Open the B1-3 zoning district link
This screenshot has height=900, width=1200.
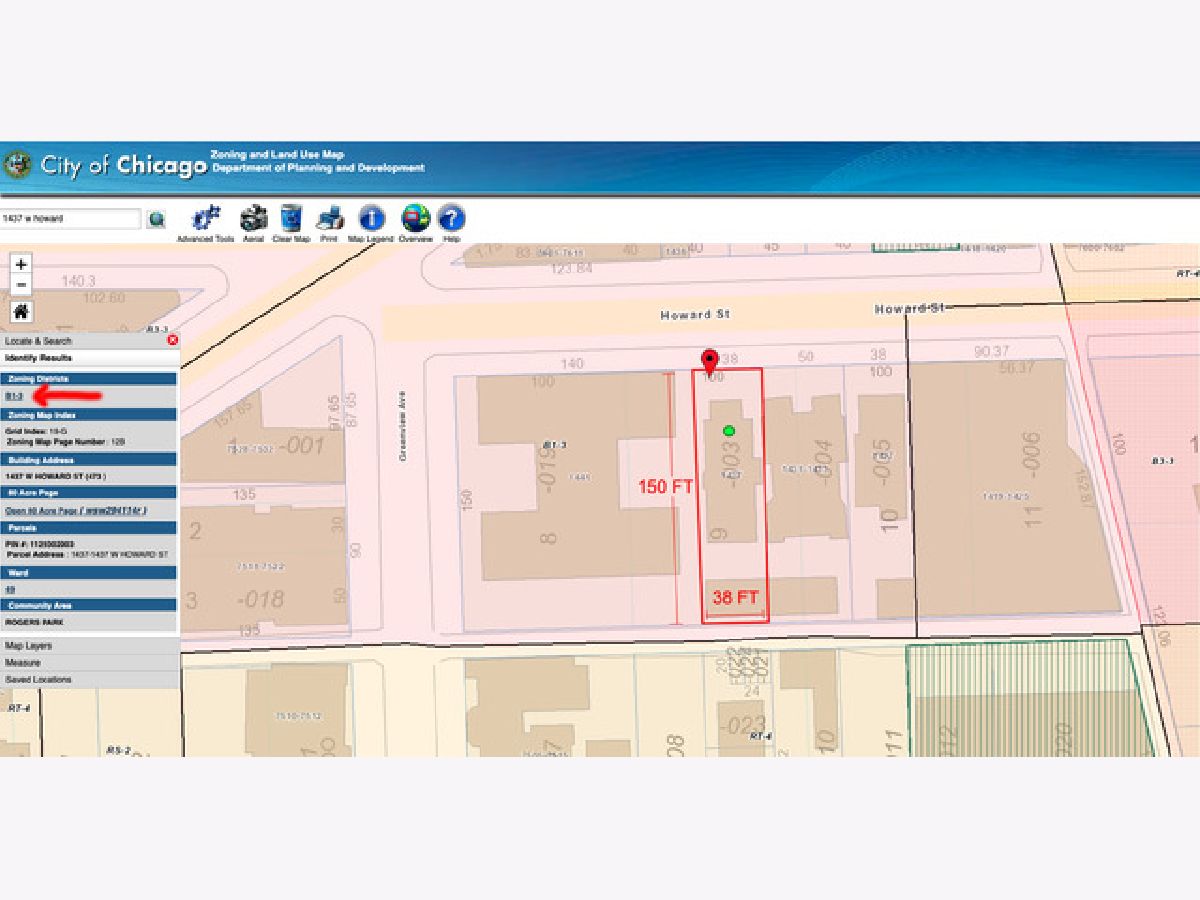coord(14,397)
